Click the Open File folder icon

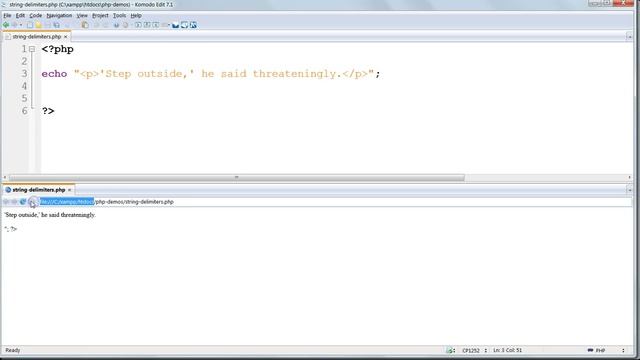[38, 25]
